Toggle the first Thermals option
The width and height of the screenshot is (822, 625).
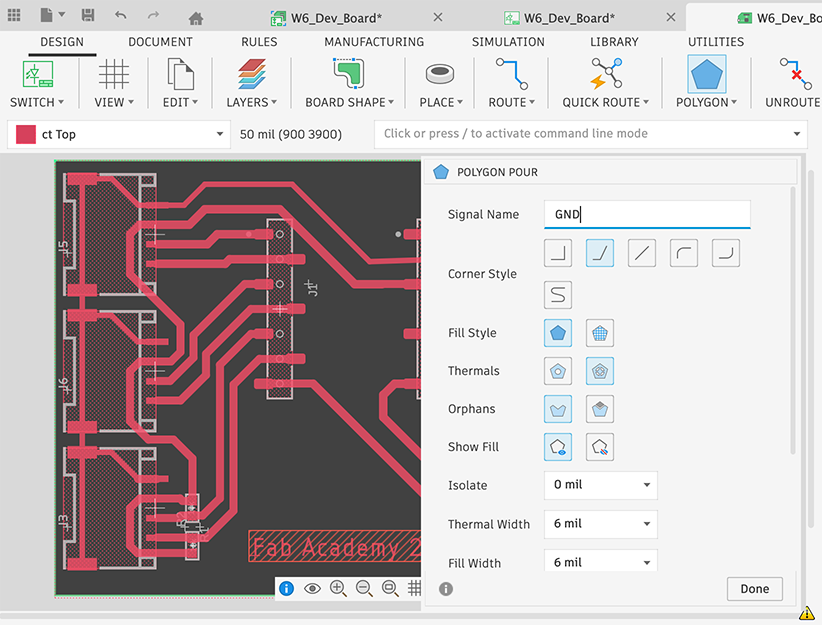click(x=558, y=371)
